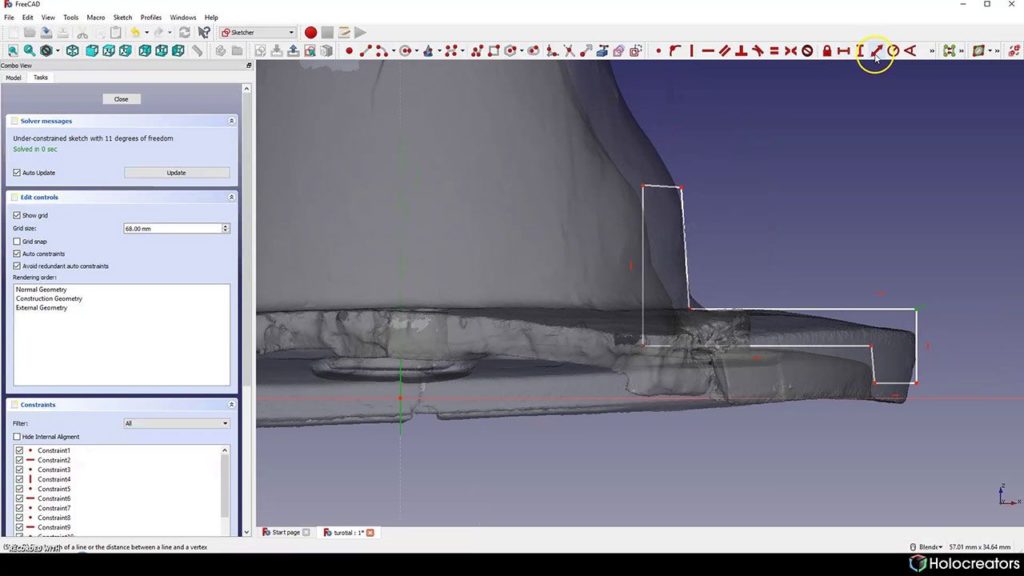
Task: Open the Sketch menu
Action: click(x=122, y=18)
